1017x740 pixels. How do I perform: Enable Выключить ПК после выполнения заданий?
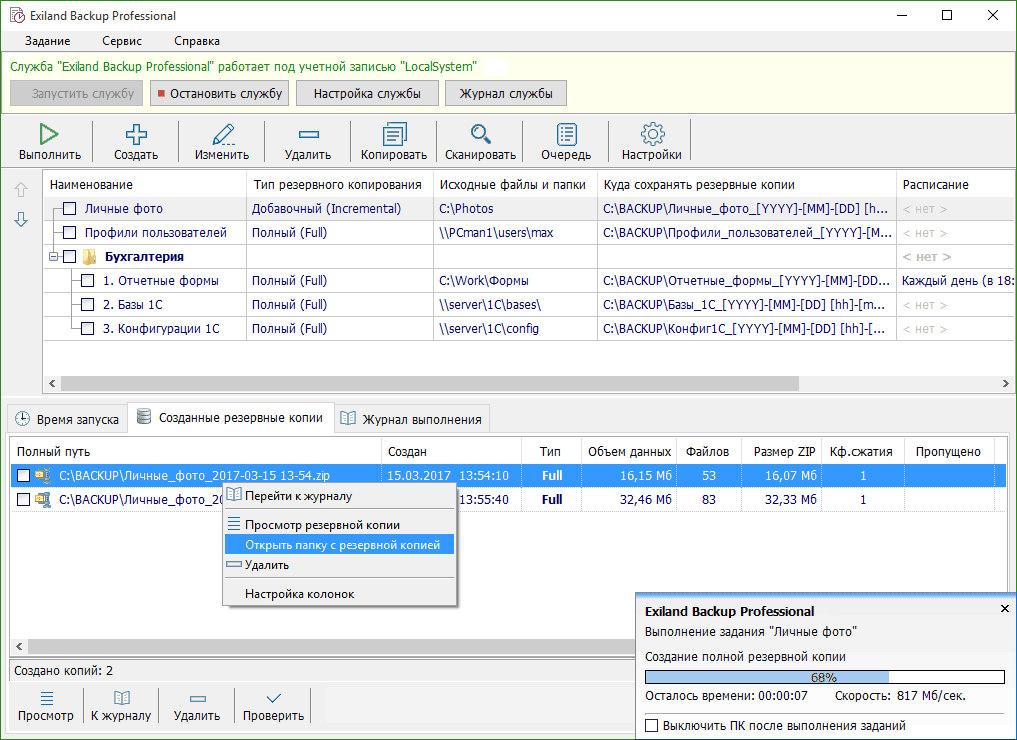(x=652, y=726)
